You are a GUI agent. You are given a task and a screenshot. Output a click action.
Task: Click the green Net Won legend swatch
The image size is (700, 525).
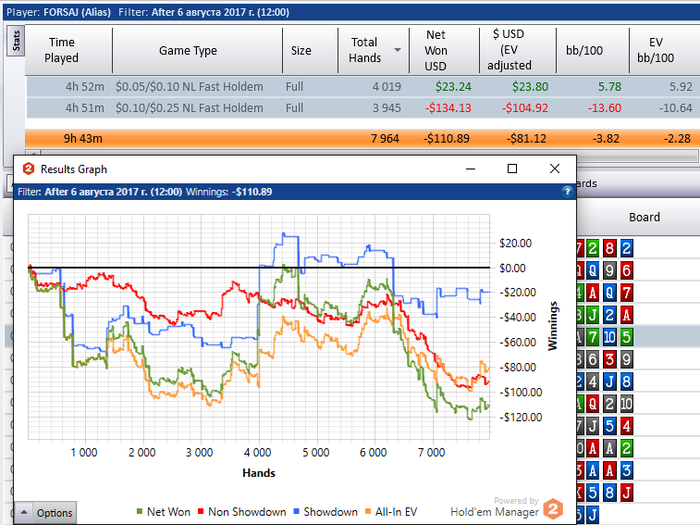tap(139, 511)
